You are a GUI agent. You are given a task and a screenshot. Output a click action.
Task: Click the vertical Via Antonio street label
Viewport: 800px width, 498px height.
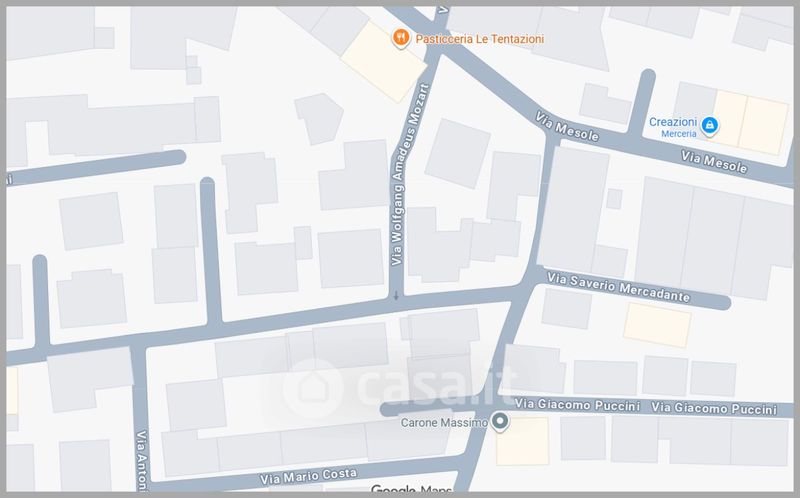142,461
